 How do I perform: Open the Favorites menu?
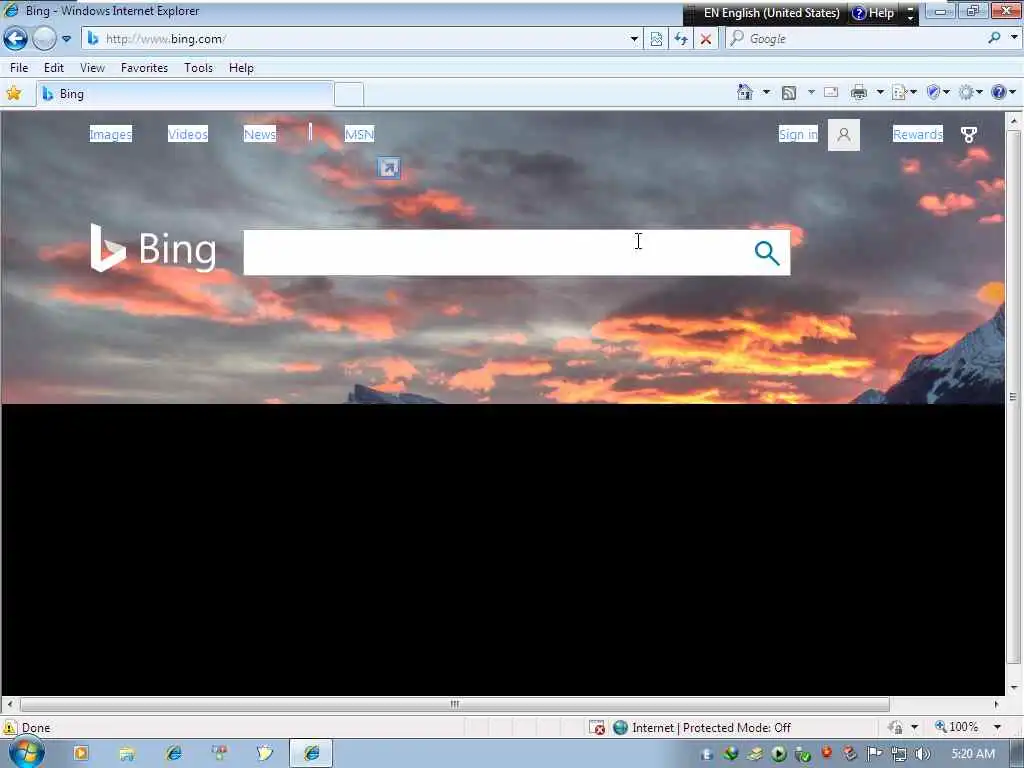144,68
